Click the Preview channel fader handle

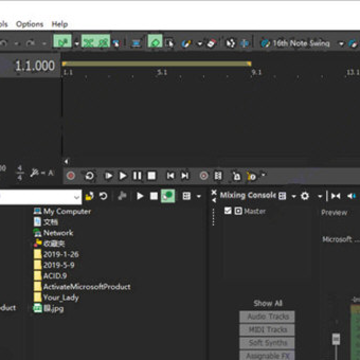point(336,339)
